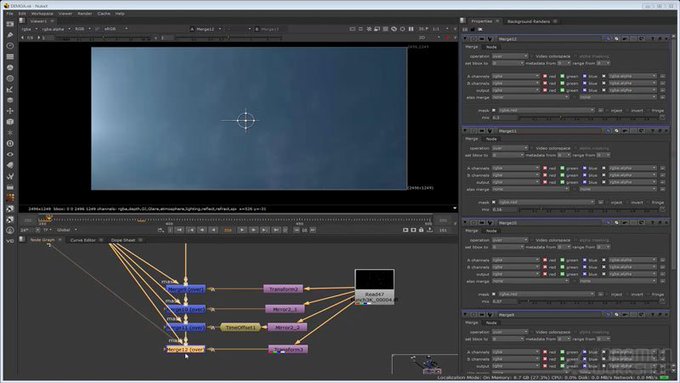Image resolution: width=680 pixels, height=383 pixels.
Task: Open the Filter nodes toolbar icon
Action: coord(10,78)
